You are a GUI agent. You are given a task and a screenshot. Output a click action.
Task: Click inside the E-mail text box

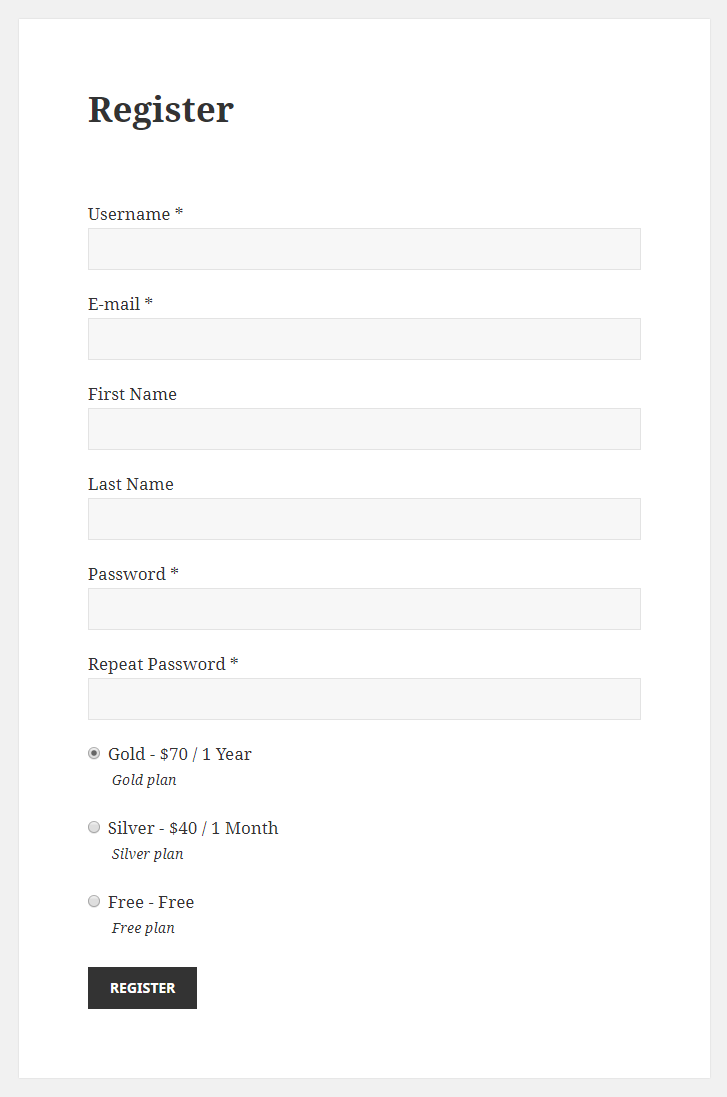[x=364, y=339]
